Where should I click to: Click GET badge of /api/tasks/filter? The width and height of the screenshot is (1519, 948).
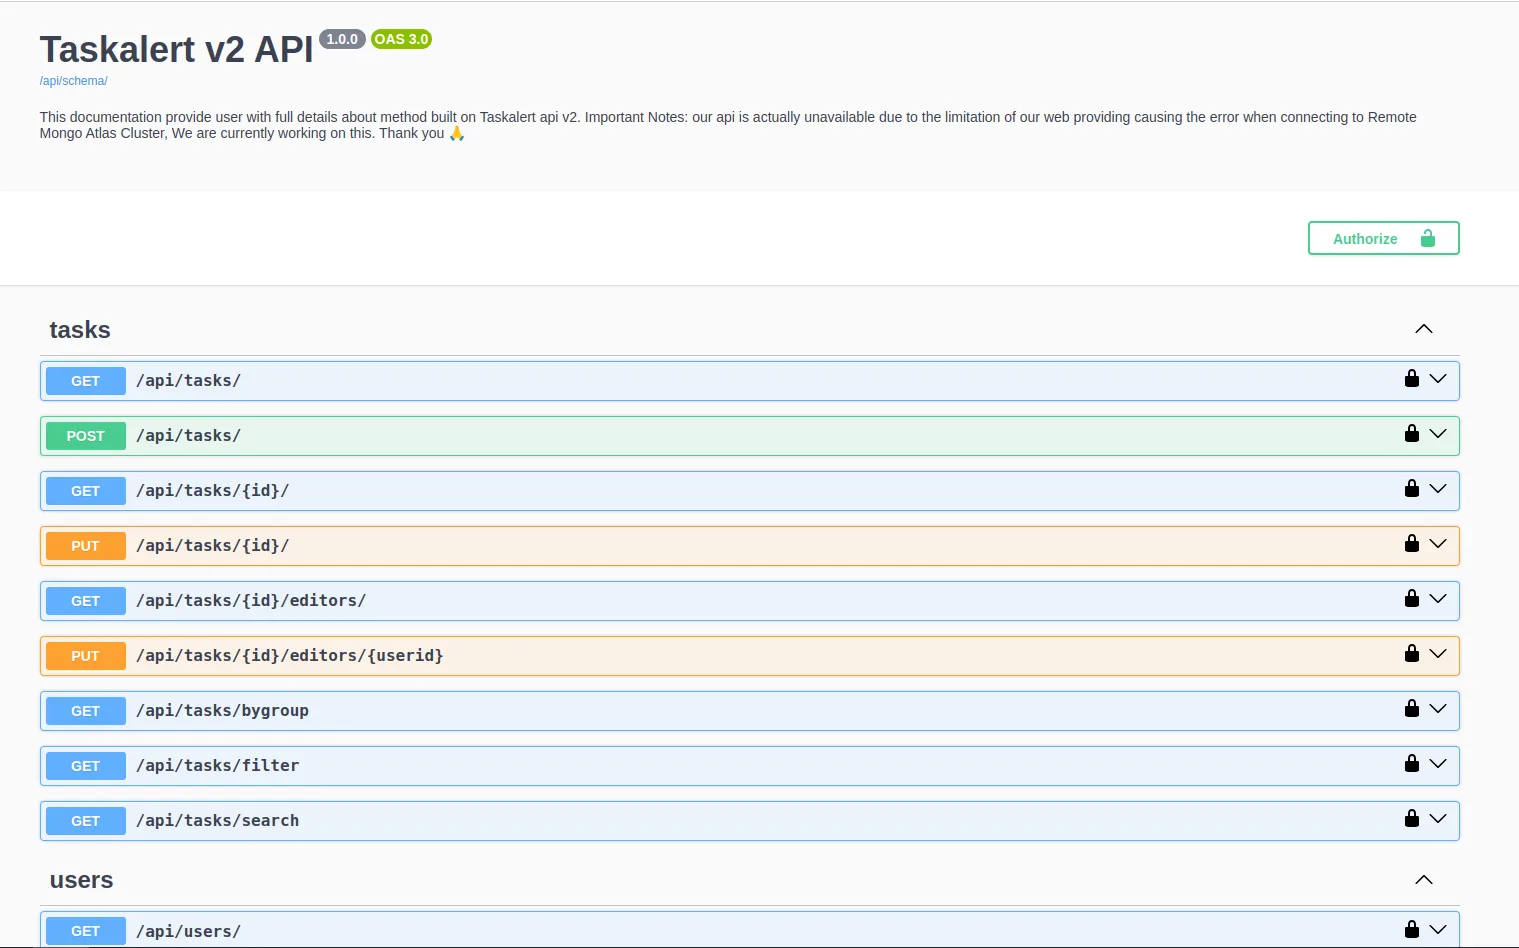tap(86, 766)
